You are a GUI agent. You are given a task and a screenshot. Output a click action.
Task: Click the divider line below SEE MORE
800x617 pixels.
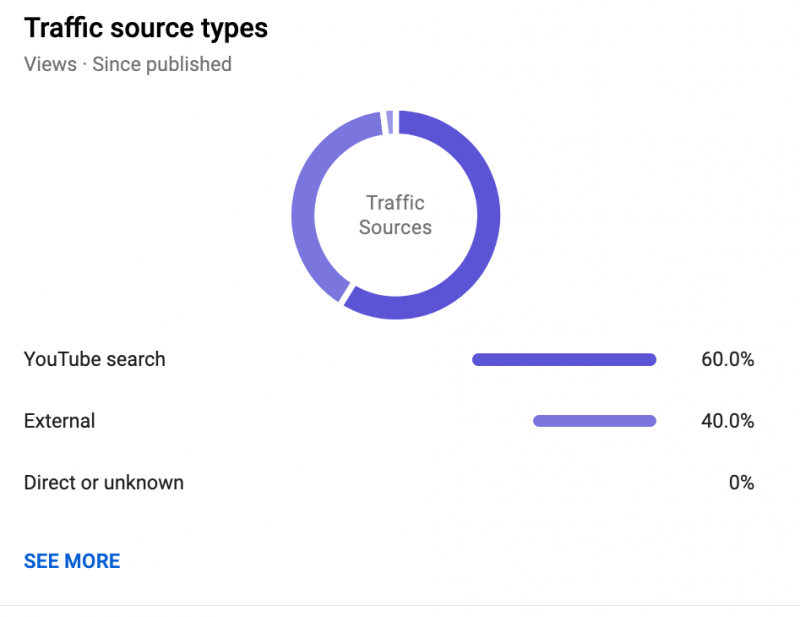[x=400, y=605]
